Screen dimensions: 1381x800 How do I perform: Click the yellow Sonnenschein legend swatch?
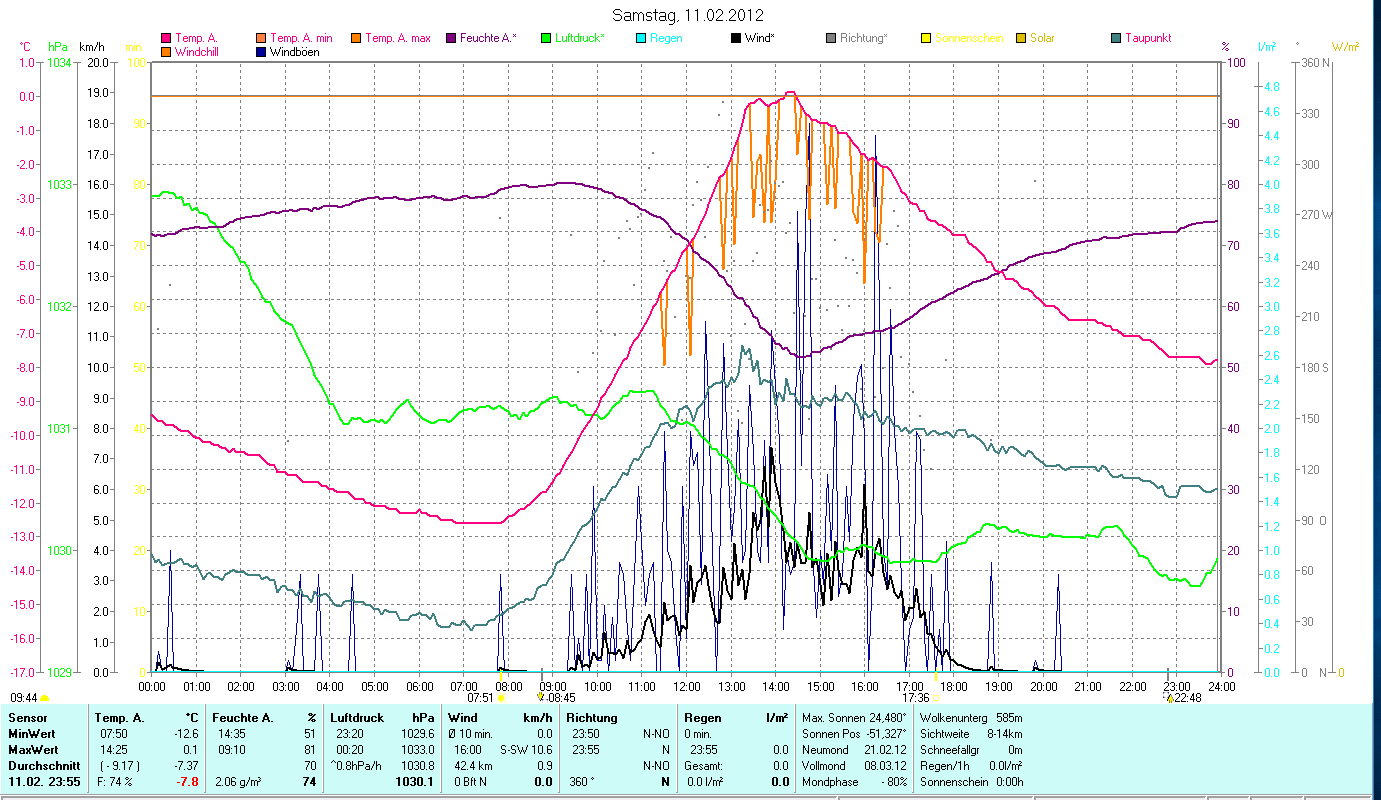[926, 39]
